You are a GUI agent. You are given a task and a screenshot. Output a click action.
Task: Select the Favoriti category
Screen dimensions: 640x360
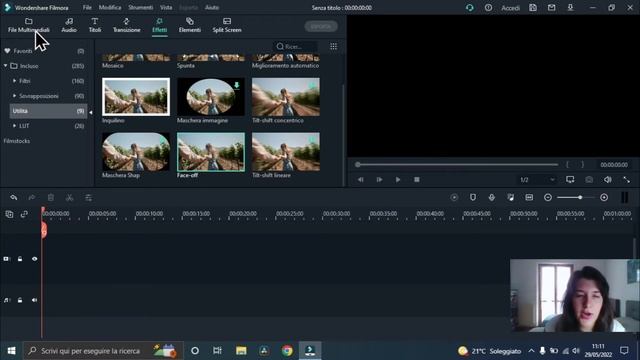[x=23, y=51]
